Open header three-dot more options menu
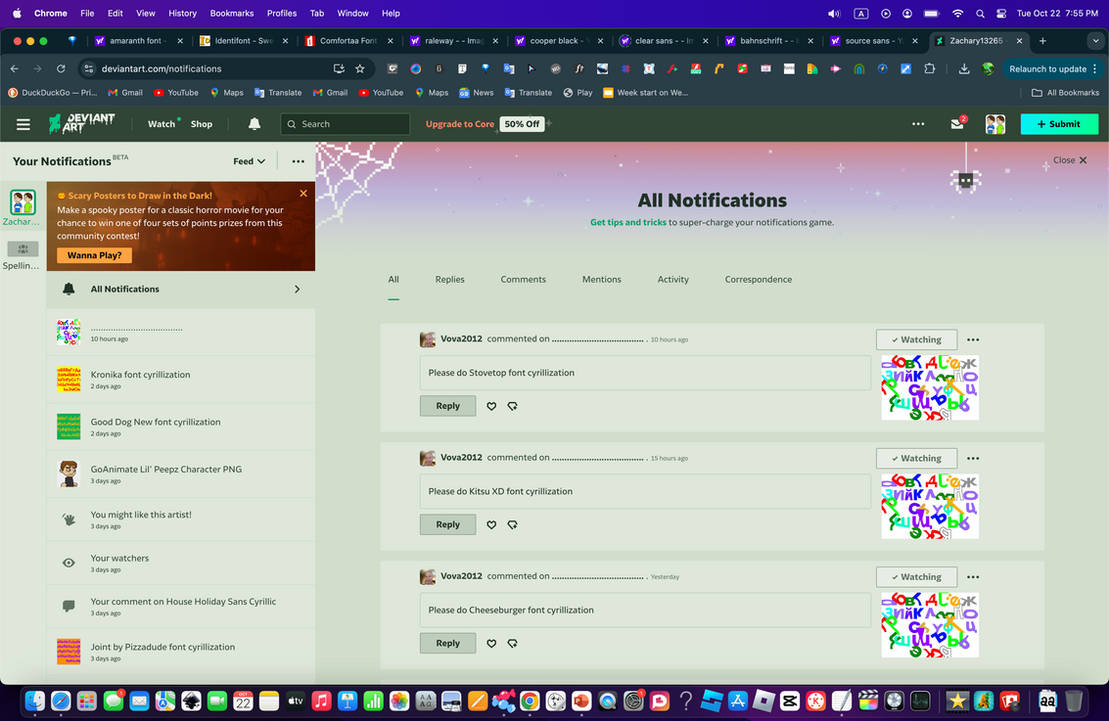The width and height of the screenshot is (1109, 721). pyautogui.click(x=918, y=124)
